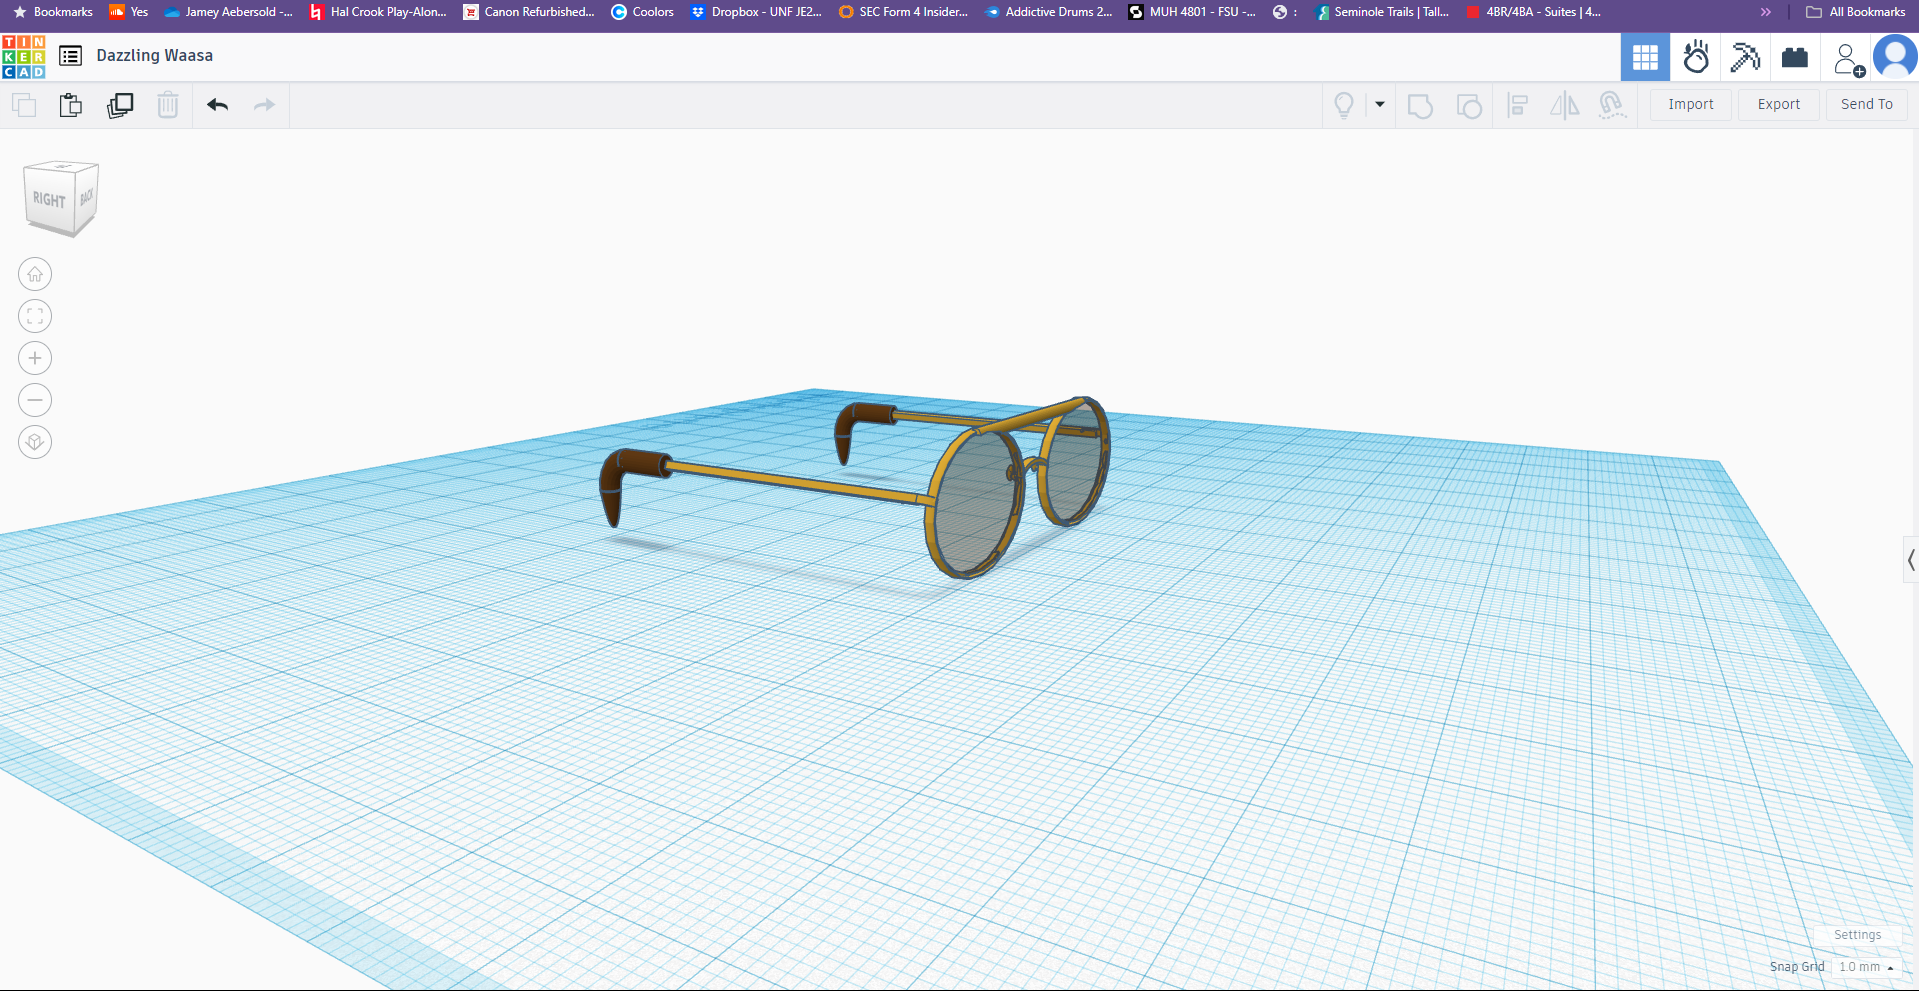Open the Snap Grid 1.0 mm dropdown
The height and width of the screenshot is (991, 1919).
[1866, 967]
